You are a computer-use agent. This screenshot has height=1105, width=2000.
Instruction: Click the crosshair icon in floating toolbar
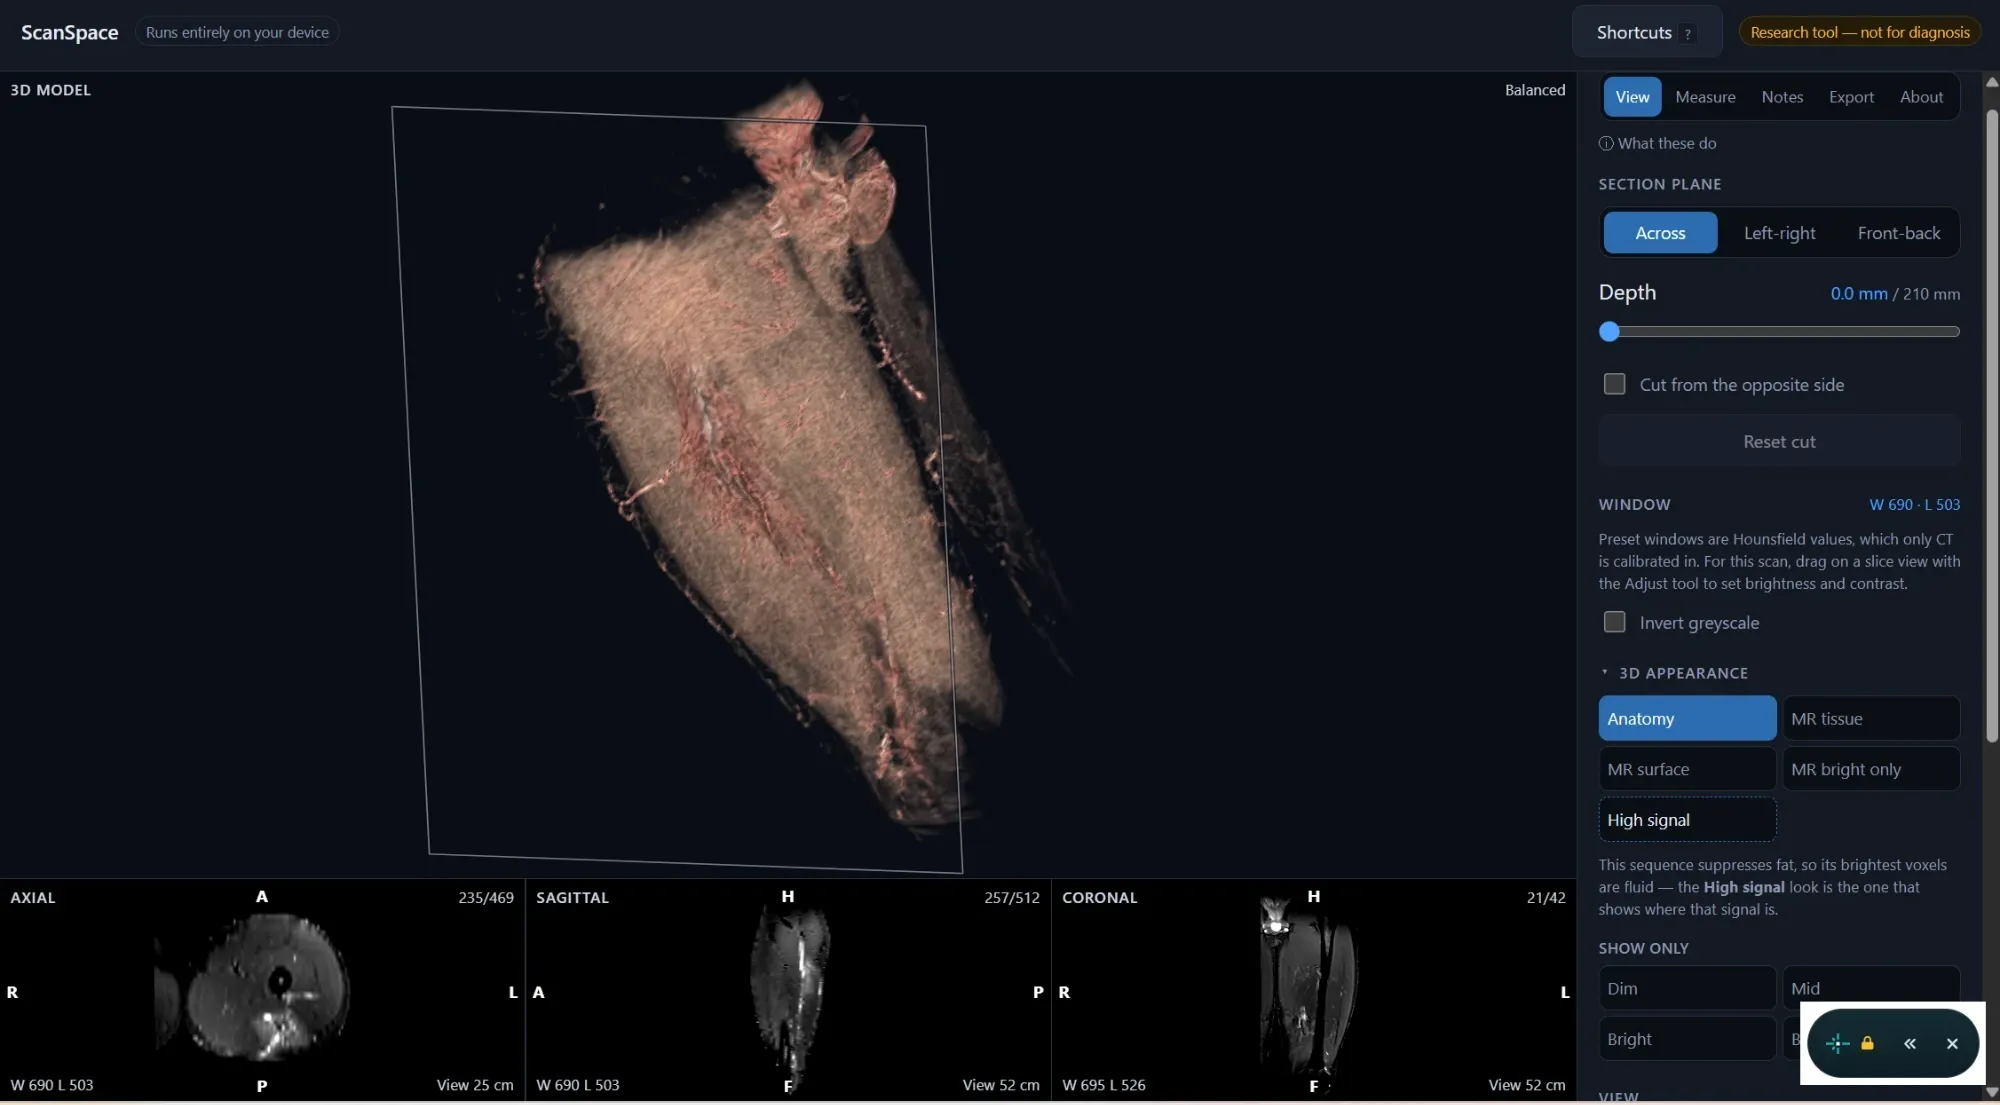click(x=1837, y=1043)
